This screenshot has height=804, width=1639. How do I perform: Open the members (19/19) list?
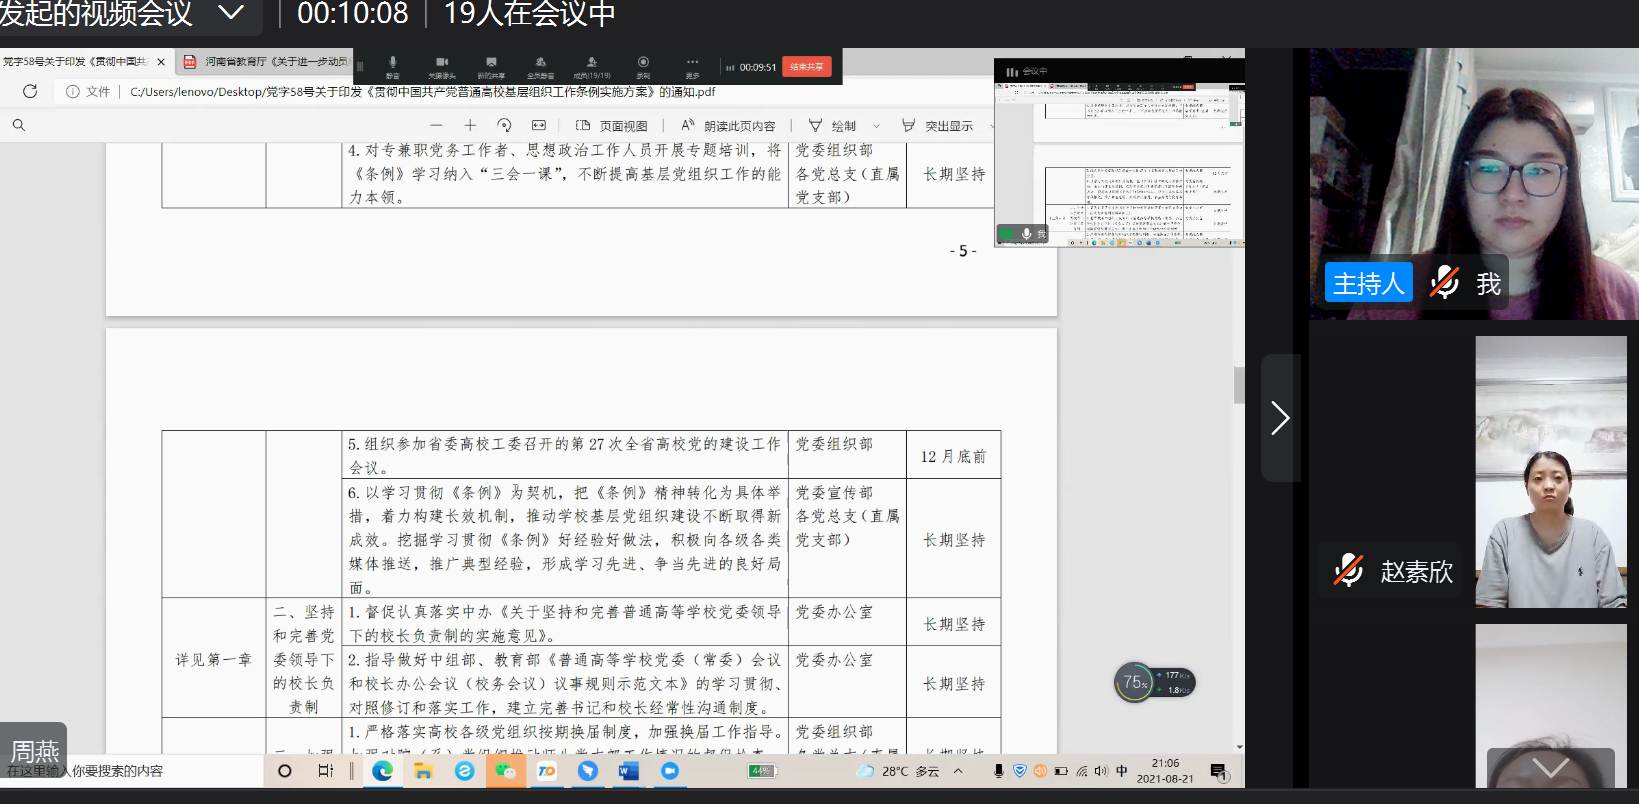(x=592, y=66)
